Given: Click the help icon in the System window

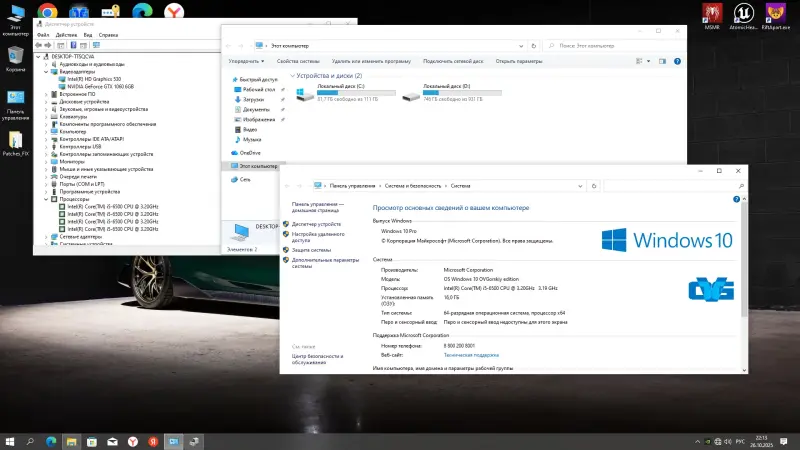Looking at the screenshot, I should [x=736, y=199].
